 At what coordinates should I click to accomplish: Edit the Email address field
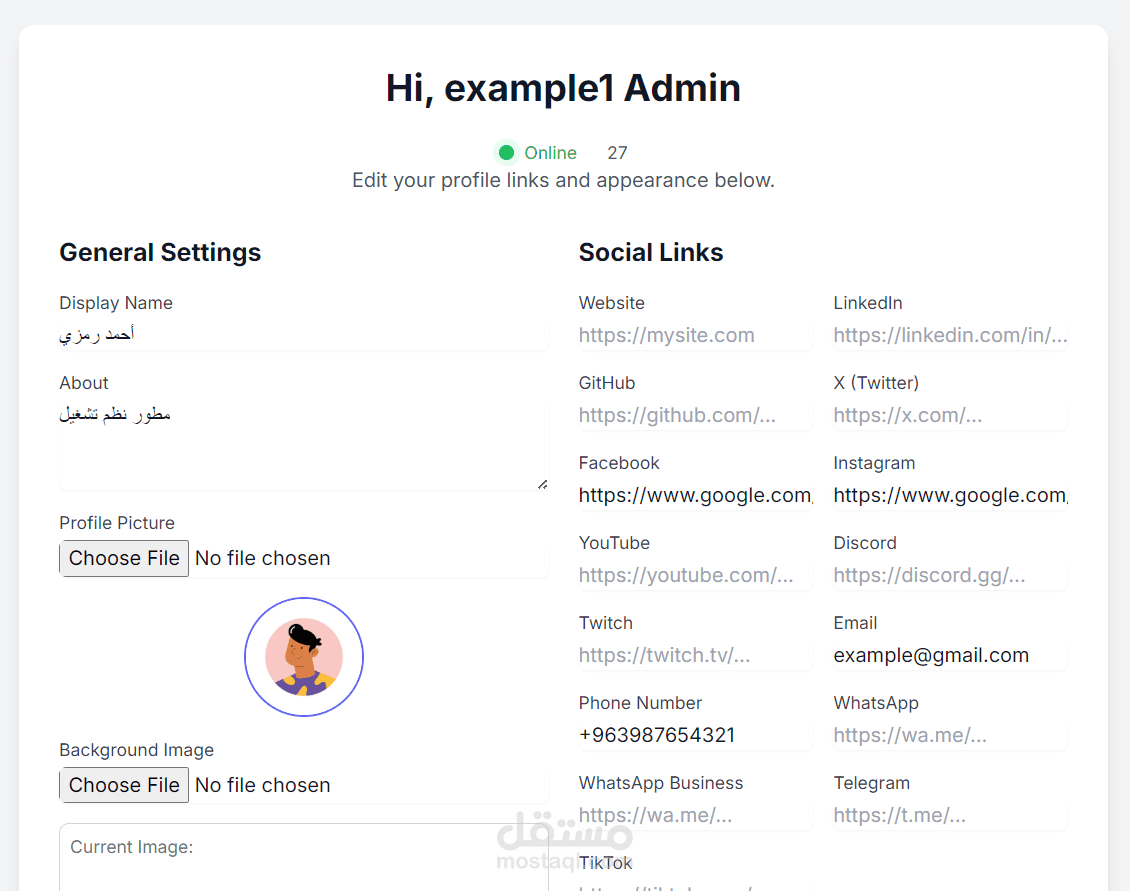(x=950, y=655)
